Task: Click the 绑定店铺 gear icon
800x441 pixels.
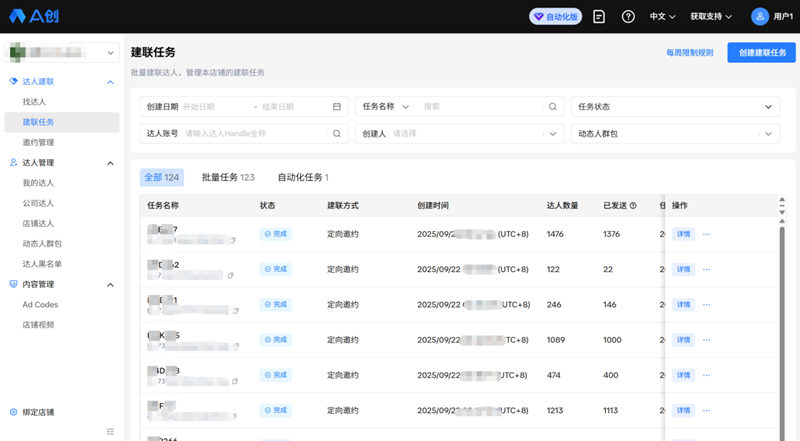Action: tap(13, 412)
